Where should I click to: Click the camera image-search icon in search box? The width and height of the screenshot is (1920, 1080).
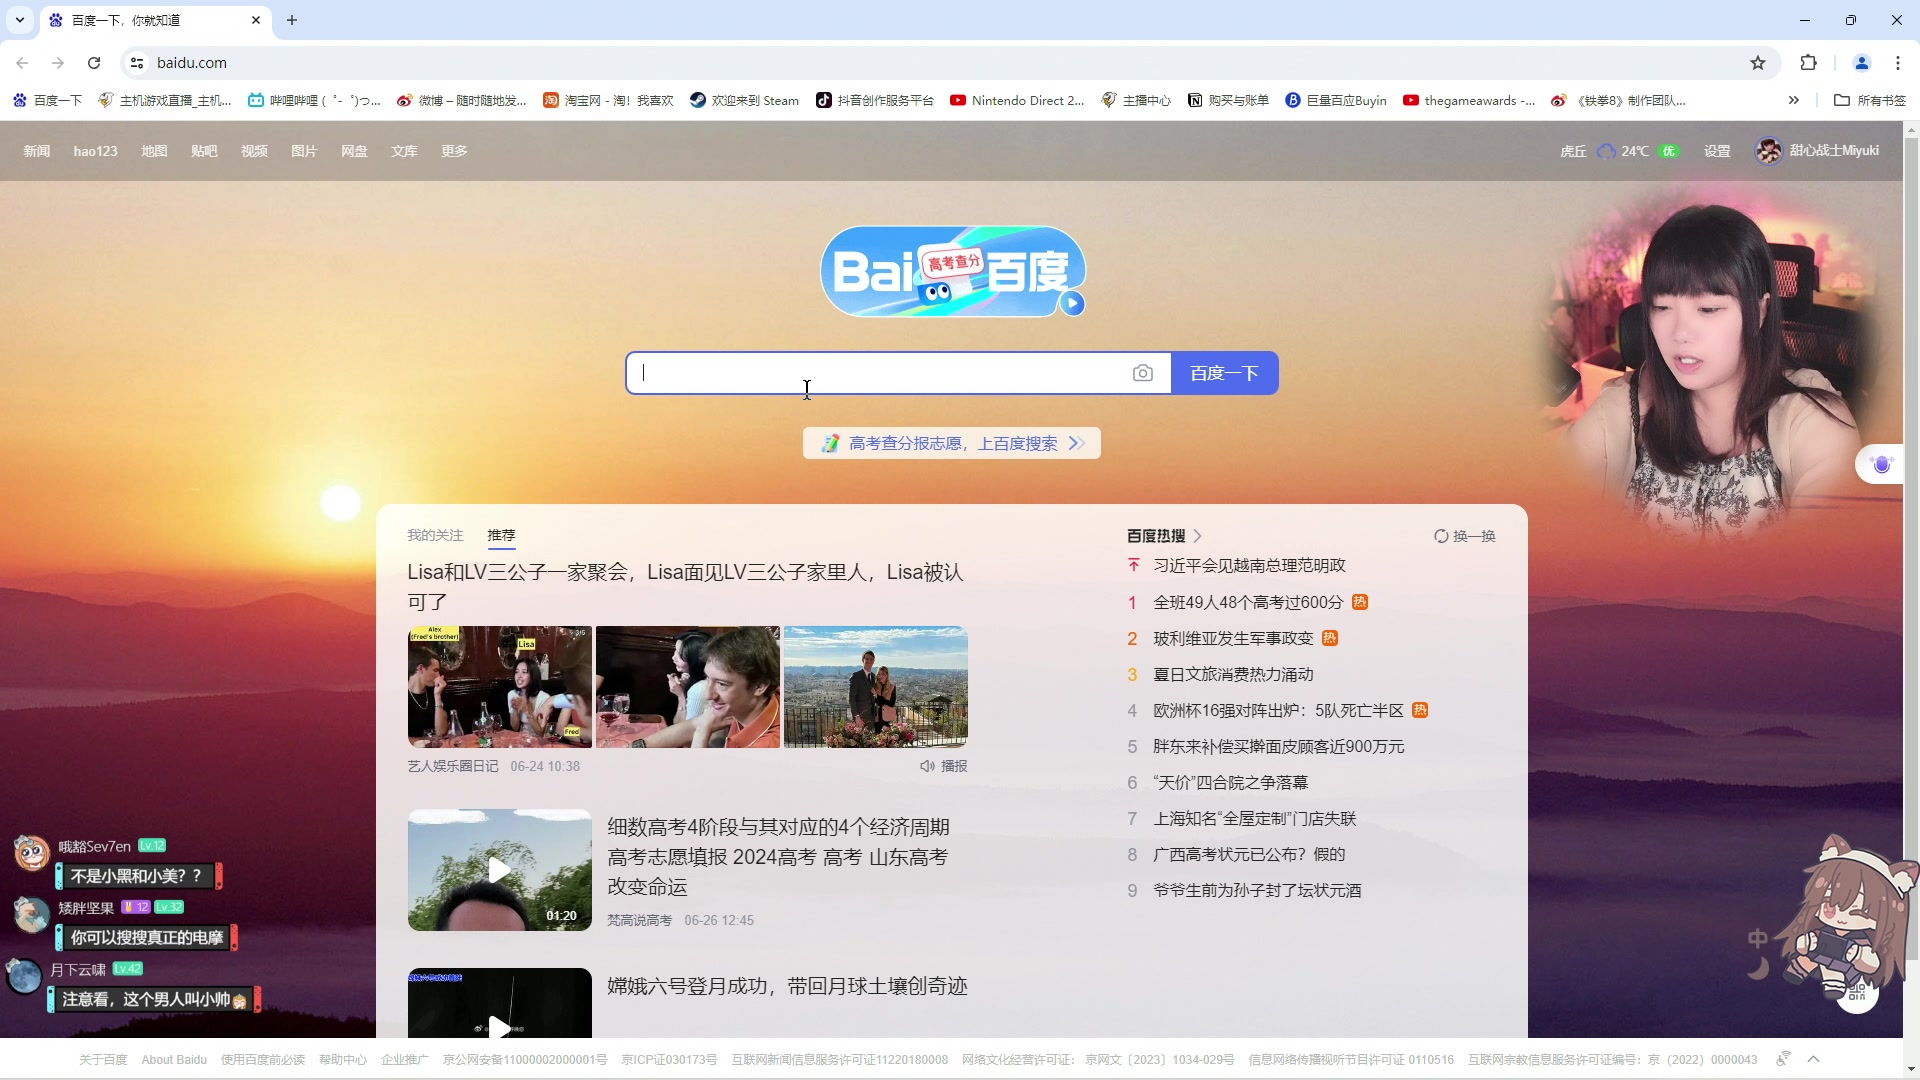[1143, 373]
